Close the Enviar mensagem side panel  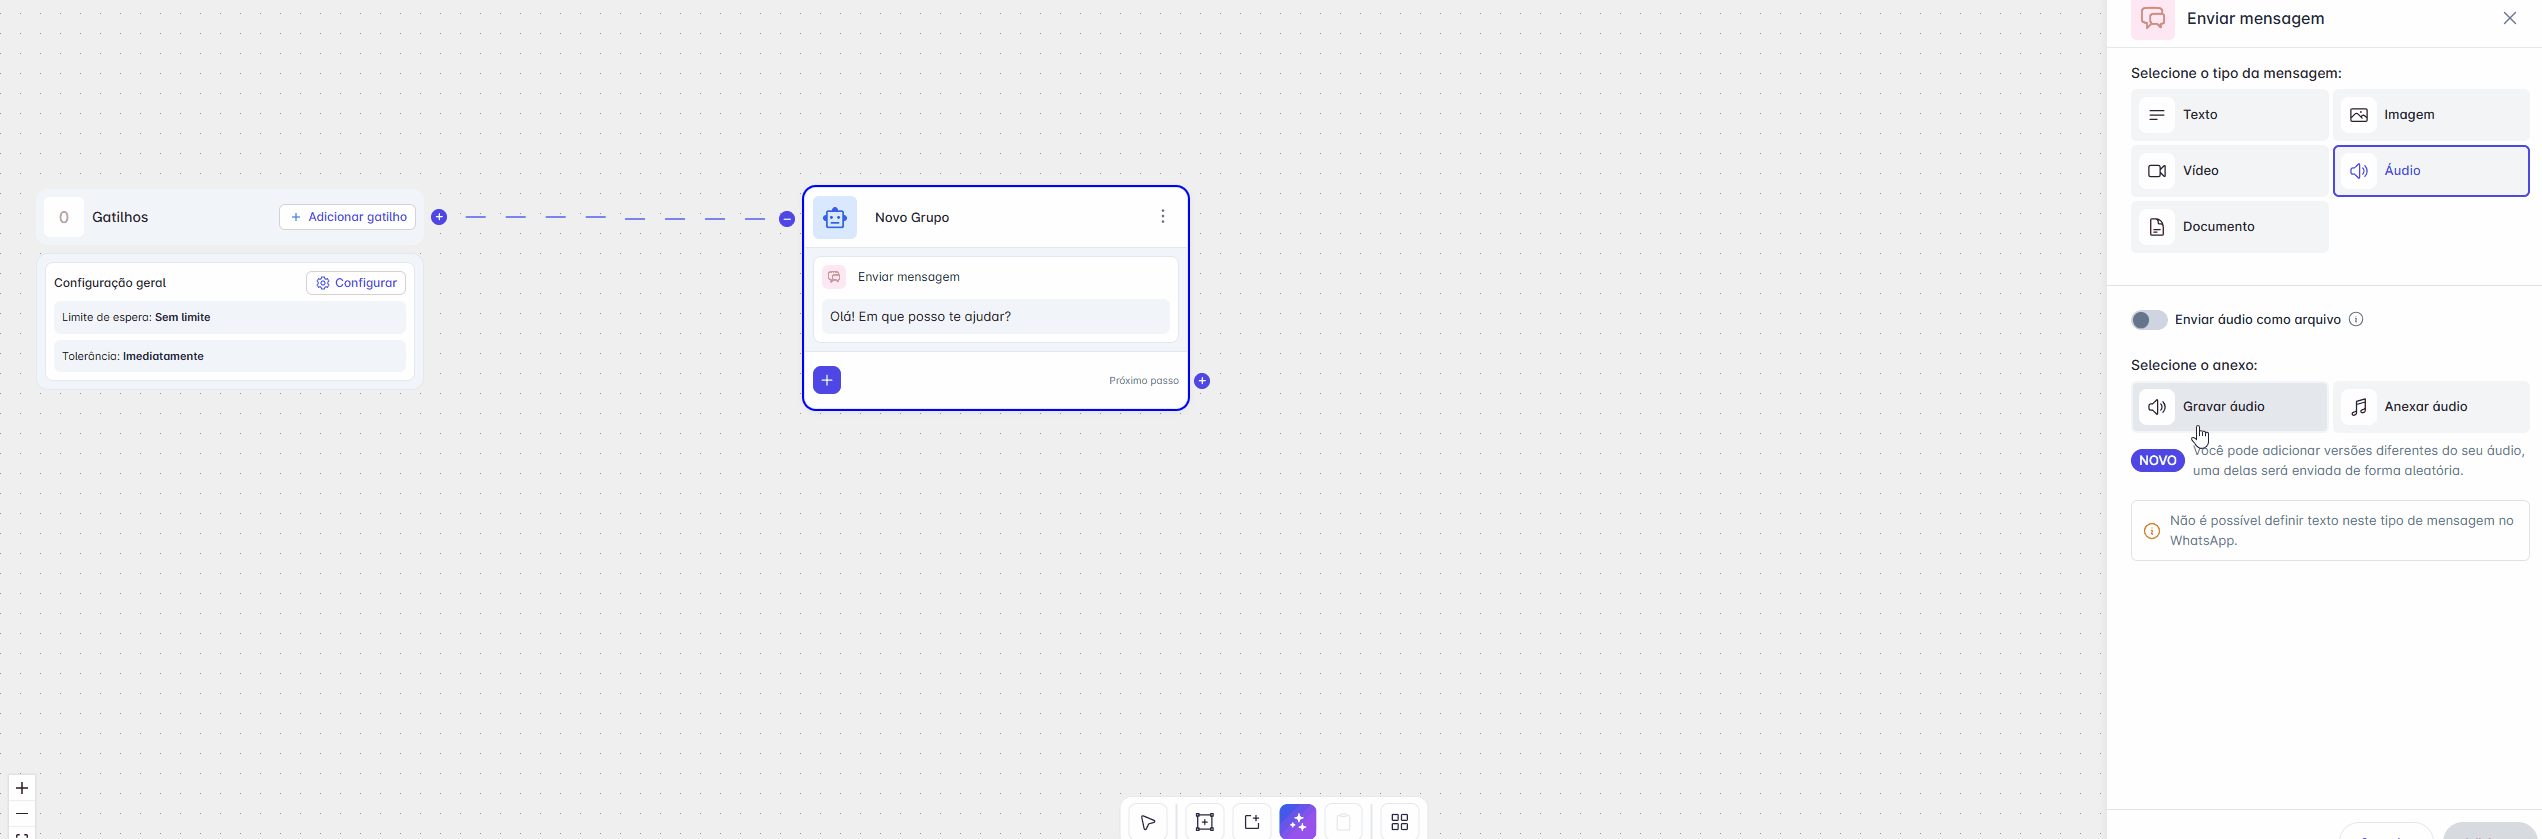(2510, 18)
